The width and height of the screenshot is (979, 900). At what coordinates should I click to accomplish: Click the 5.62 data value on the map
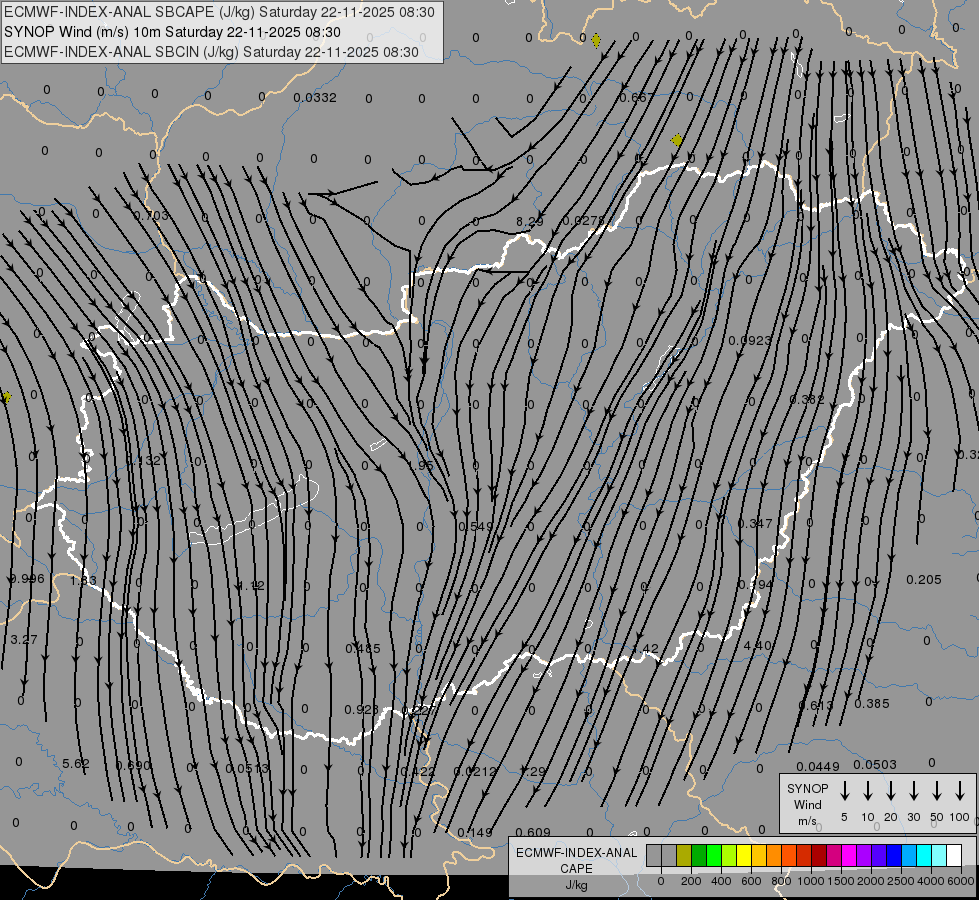(x=76, y=764)
